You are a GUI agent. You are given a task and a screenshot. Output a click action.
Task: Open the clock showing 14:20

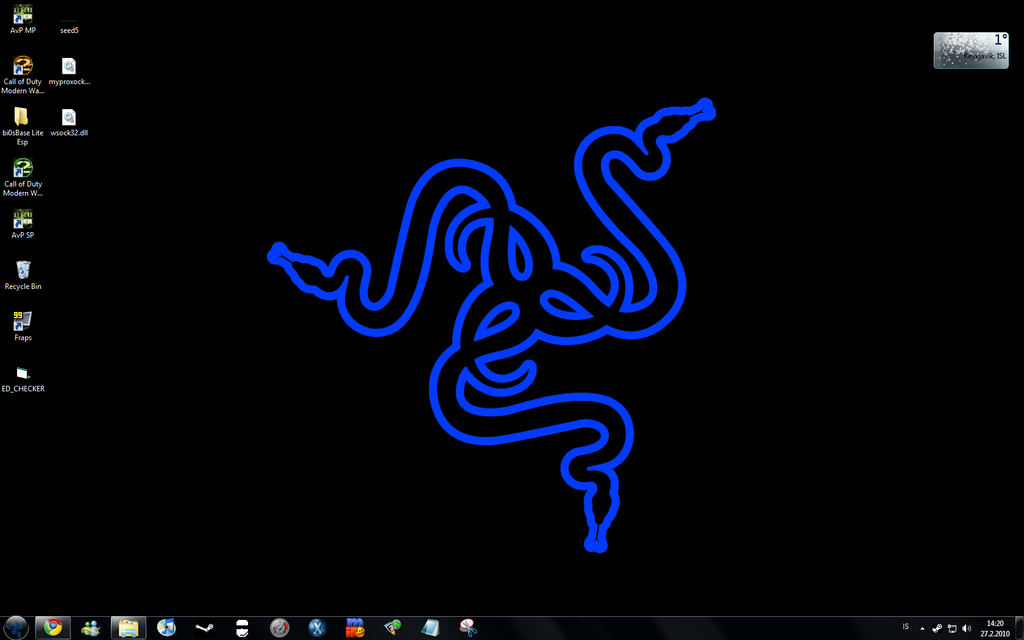pyautogui.click(x=995, y=628)
